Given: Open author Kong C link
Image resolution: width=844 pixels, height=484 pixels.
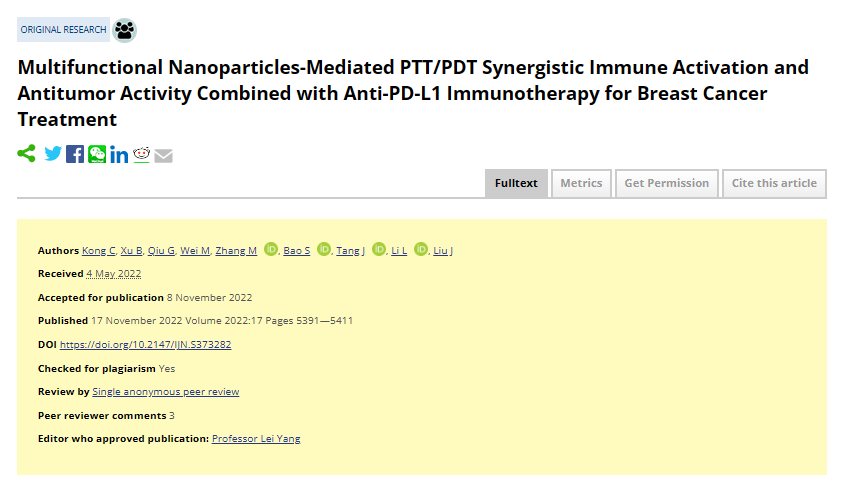Looking at the screenshot, I should click(x=99, y=250).
